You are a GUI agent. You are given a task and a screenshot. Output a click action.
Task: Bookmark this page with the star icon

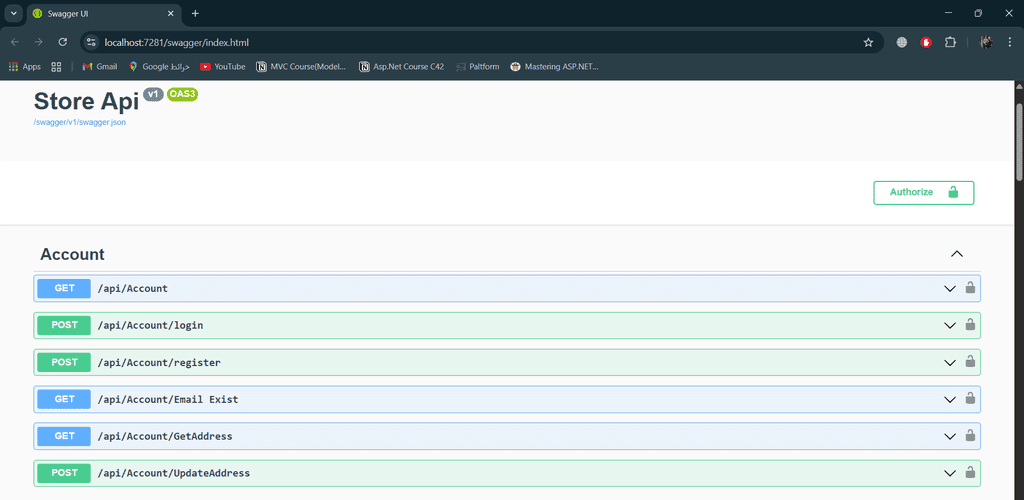point(868,42)
